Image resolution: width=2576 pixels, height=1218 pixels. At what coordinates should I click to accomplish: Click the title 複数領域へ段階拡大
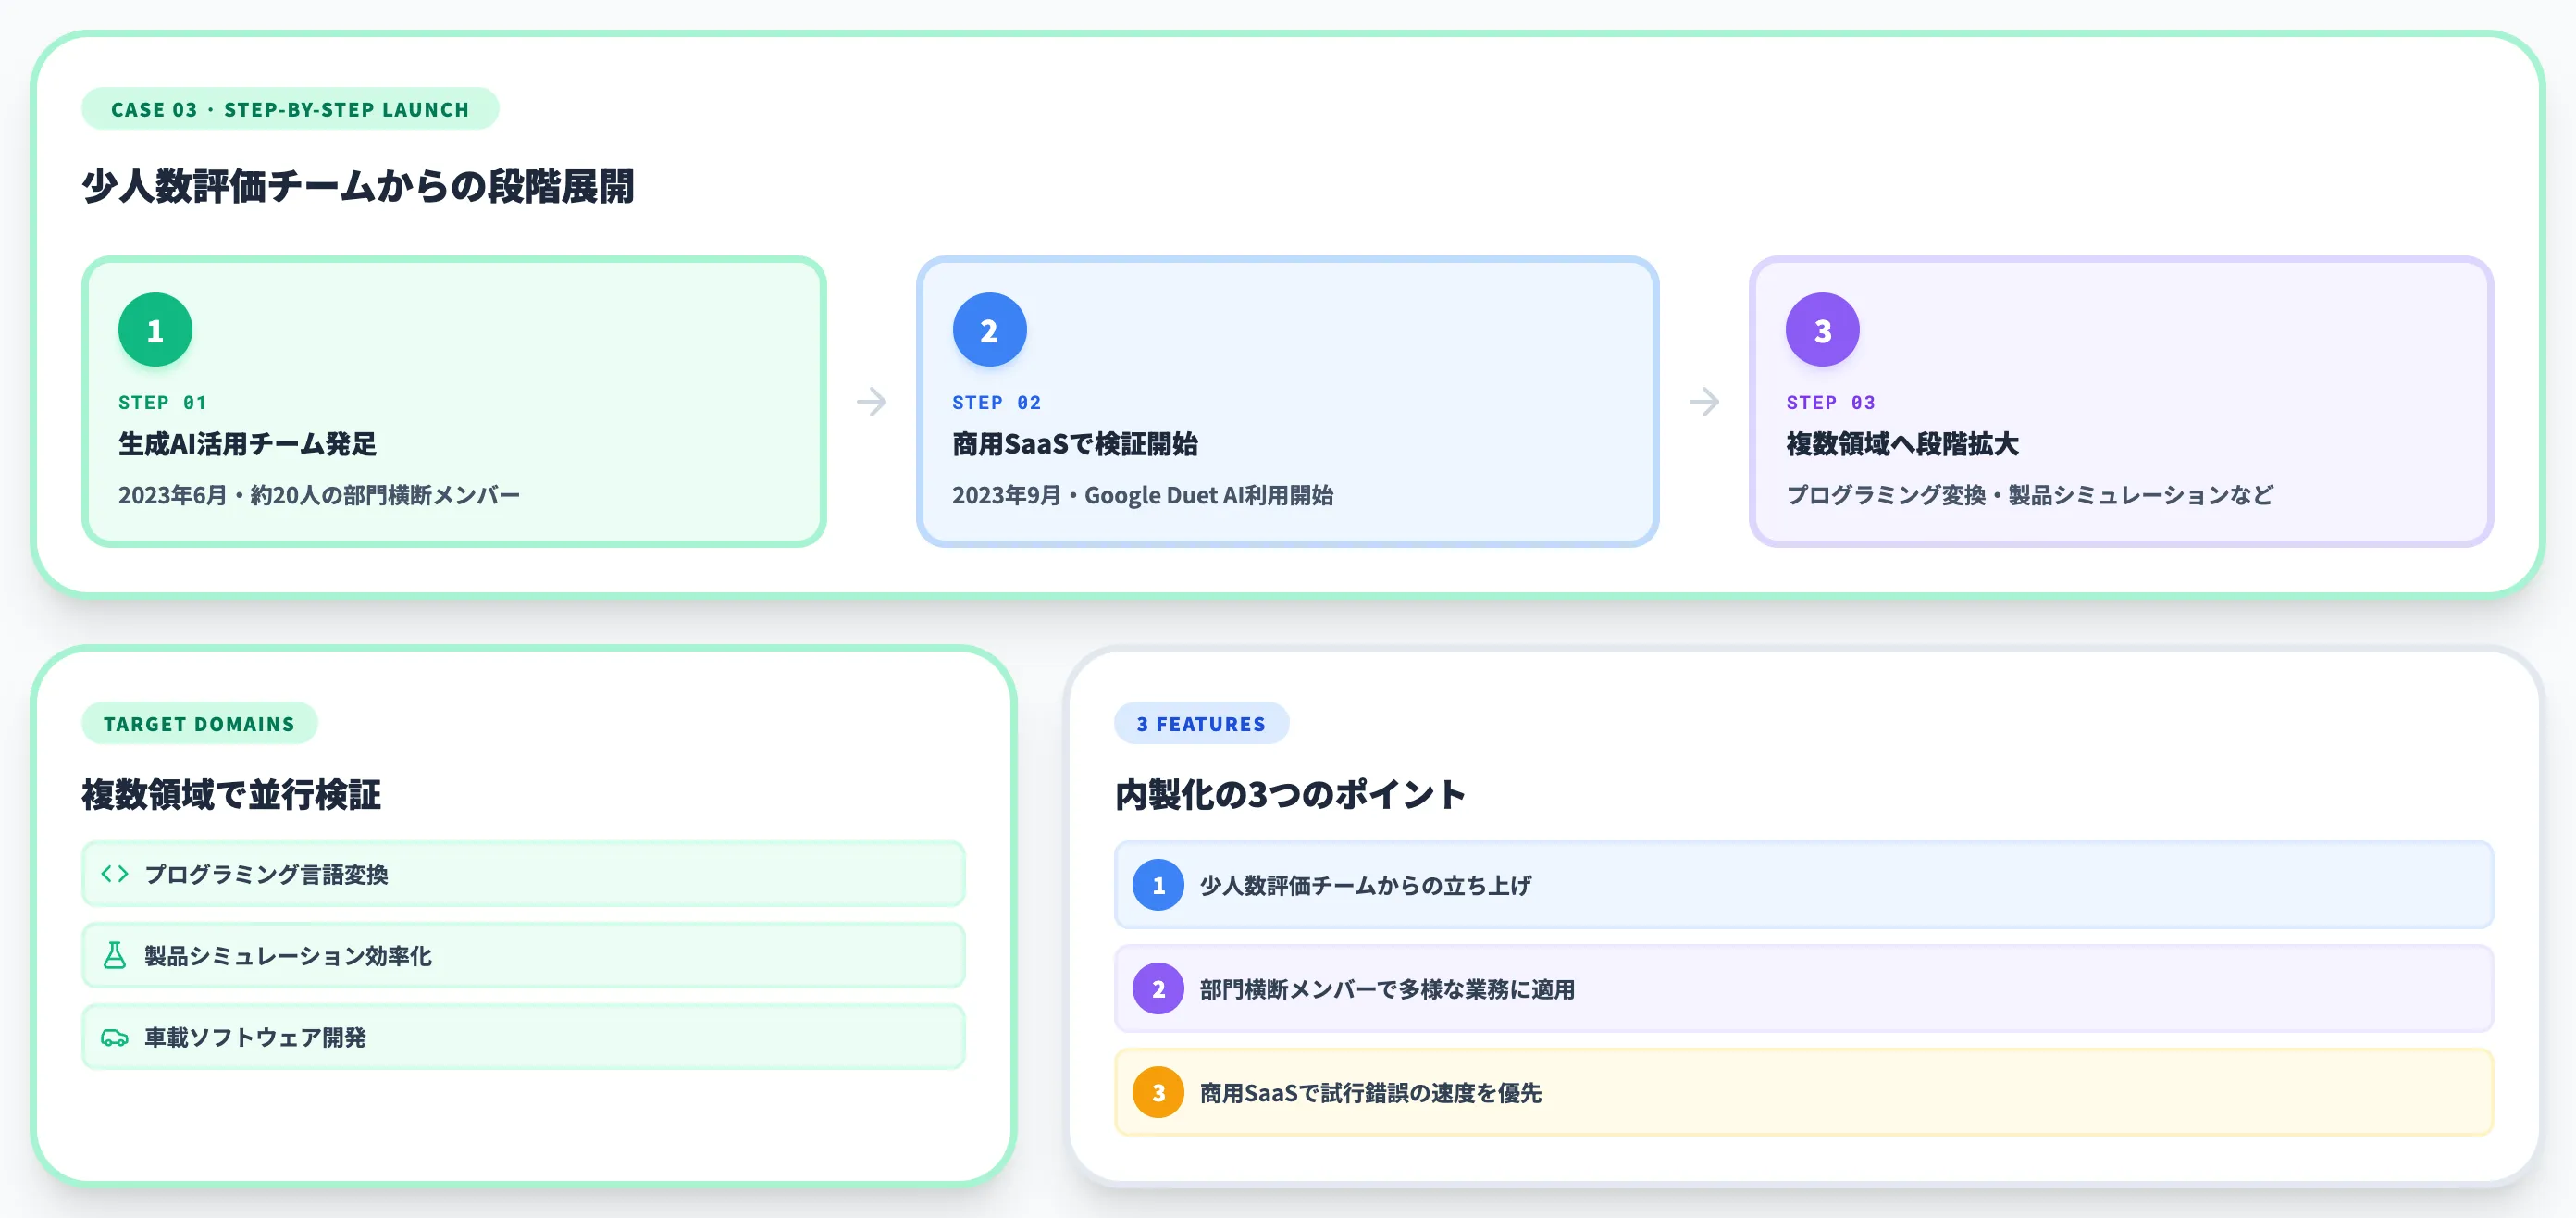click(x=1902, y=444)
